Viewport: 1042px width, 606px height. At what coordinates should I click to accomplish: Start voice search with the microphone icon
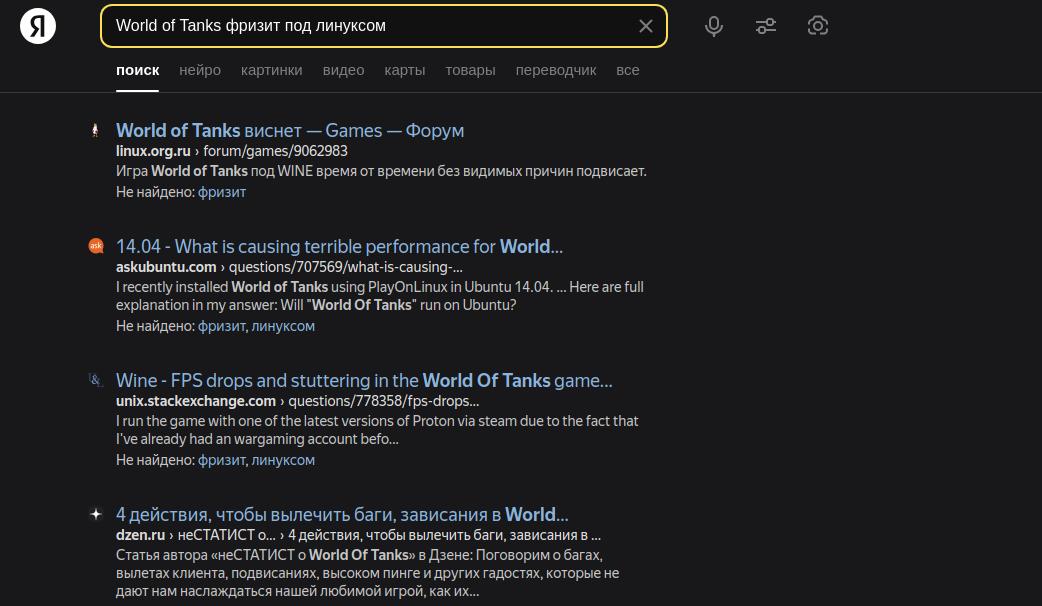coord(714,26)
